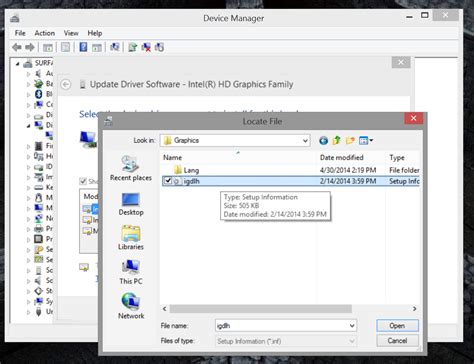Select the igdlh file name
Viewport: 474px width, 364px height.
(x=191, y=181)
